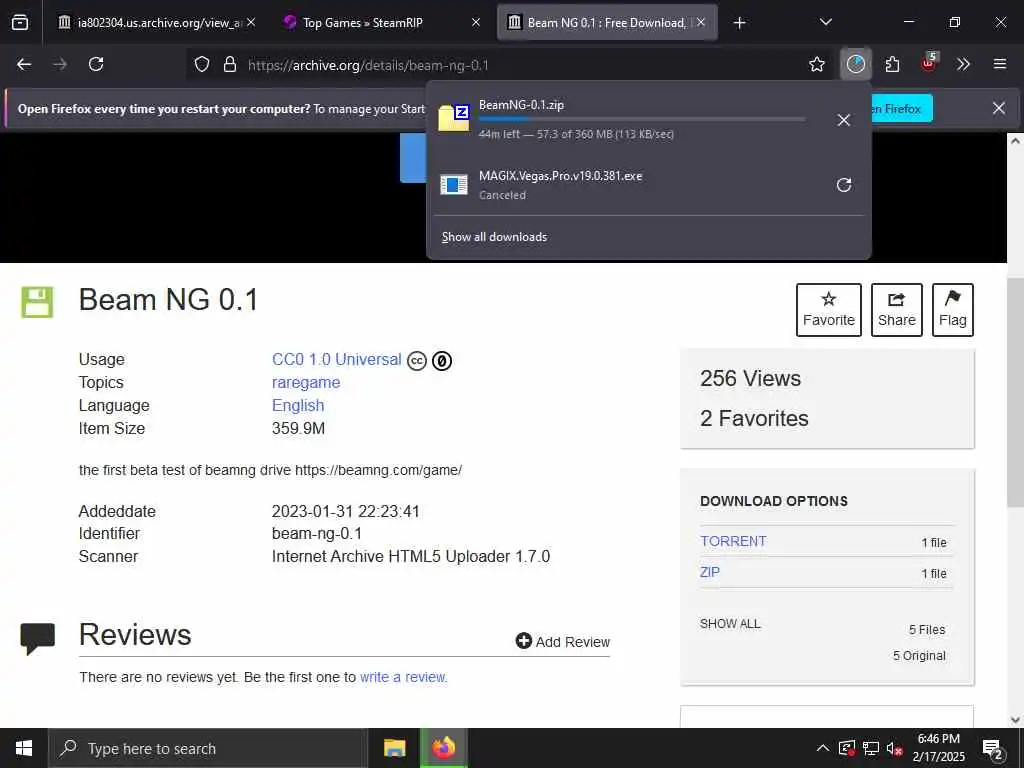Viewport: 1024px width, 768px height.
Task: Show hidden system tray icons
Action: click(x=823, y=748)
